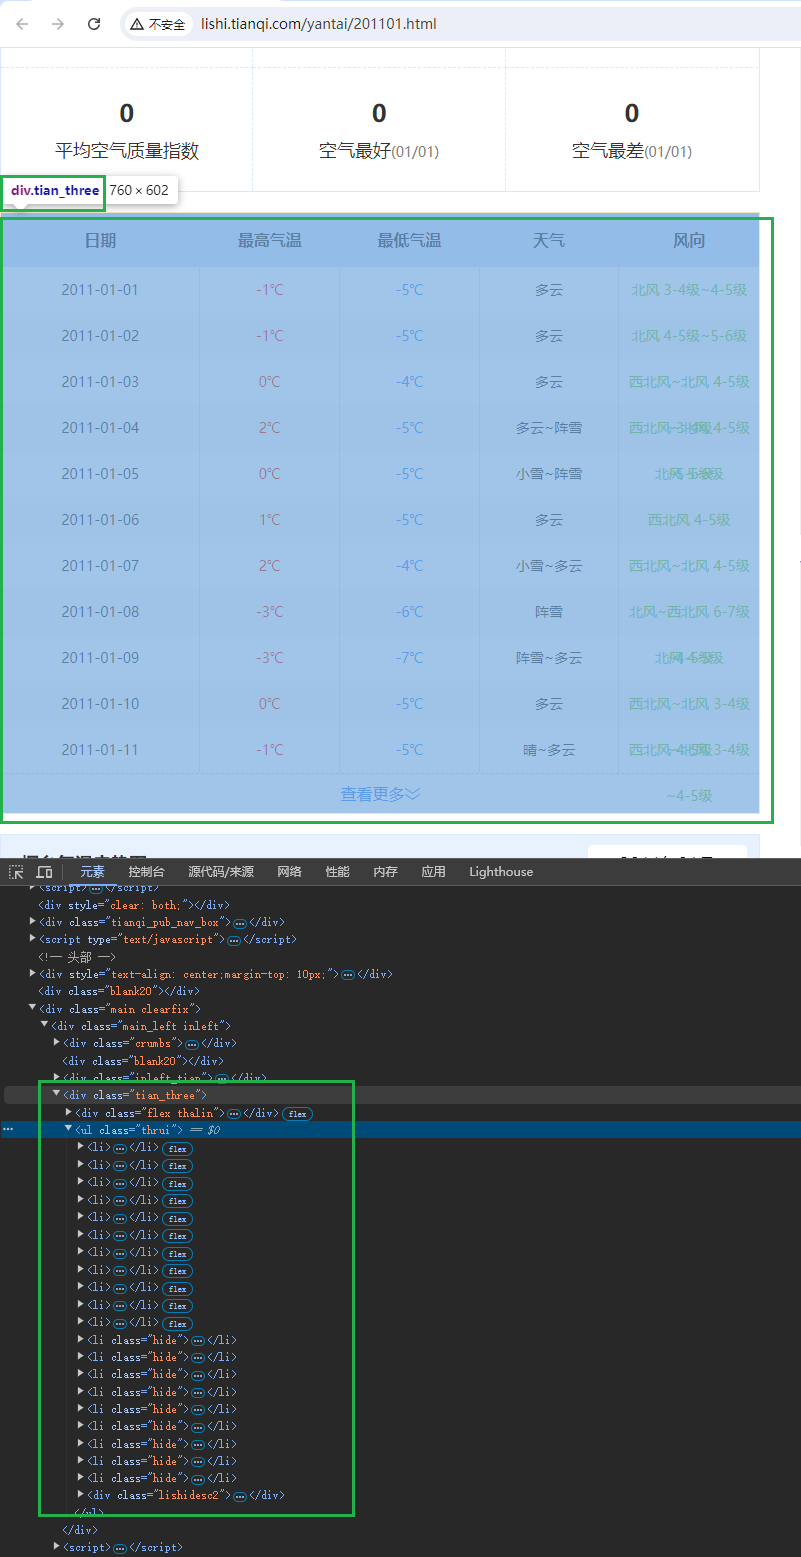The width and height of the screenshot is (801, 1557).
Task: Expand the flex thalin div arrow
Action: click(x=69, y=1112)
